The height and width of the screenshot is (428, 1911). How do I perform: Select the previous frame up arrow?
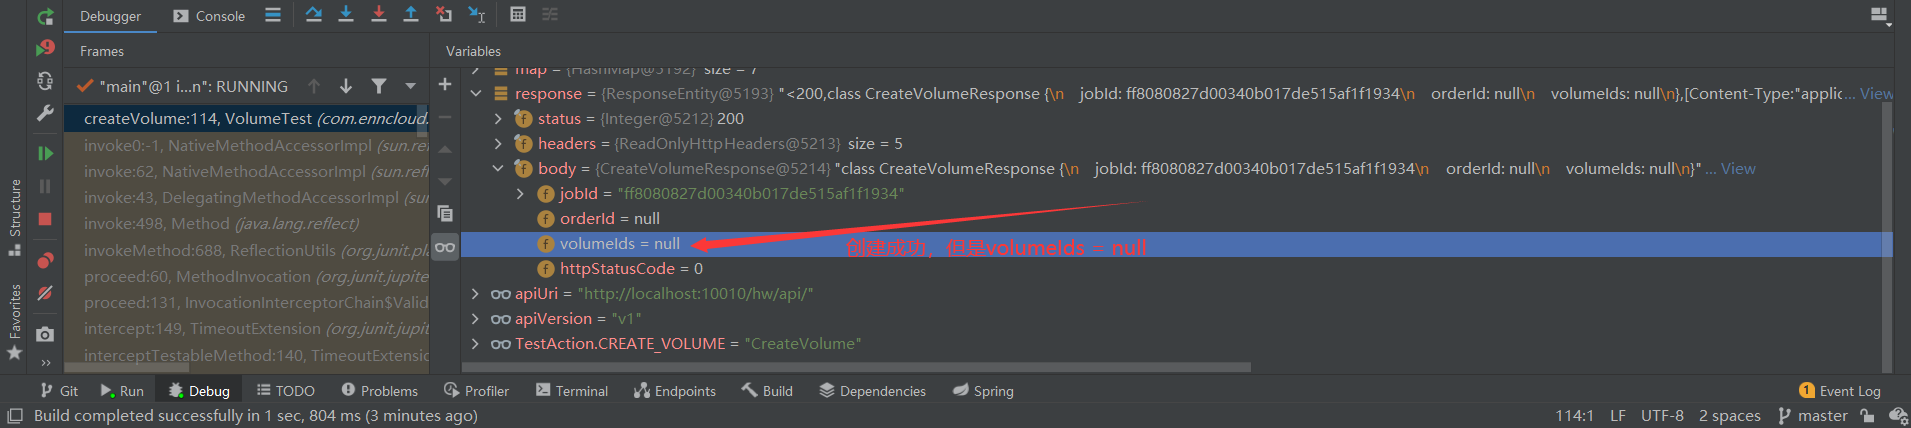[x=314, y=86]
